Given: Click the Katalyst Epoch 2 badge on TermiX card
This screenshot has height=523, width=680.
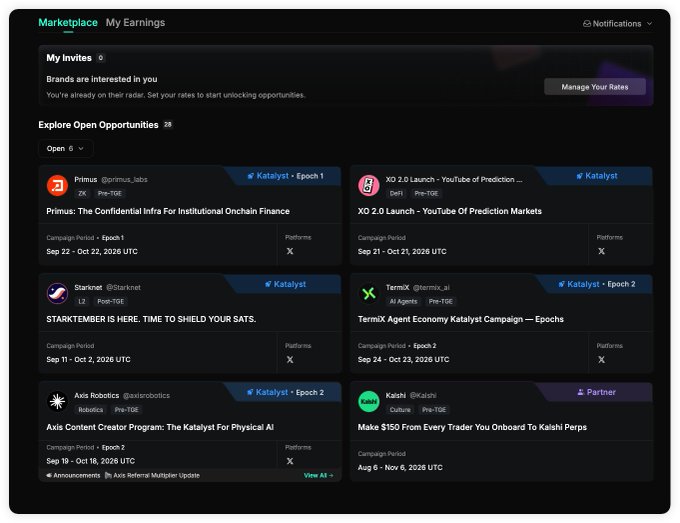Looking at the screenshot, I should tap(597, 284).
